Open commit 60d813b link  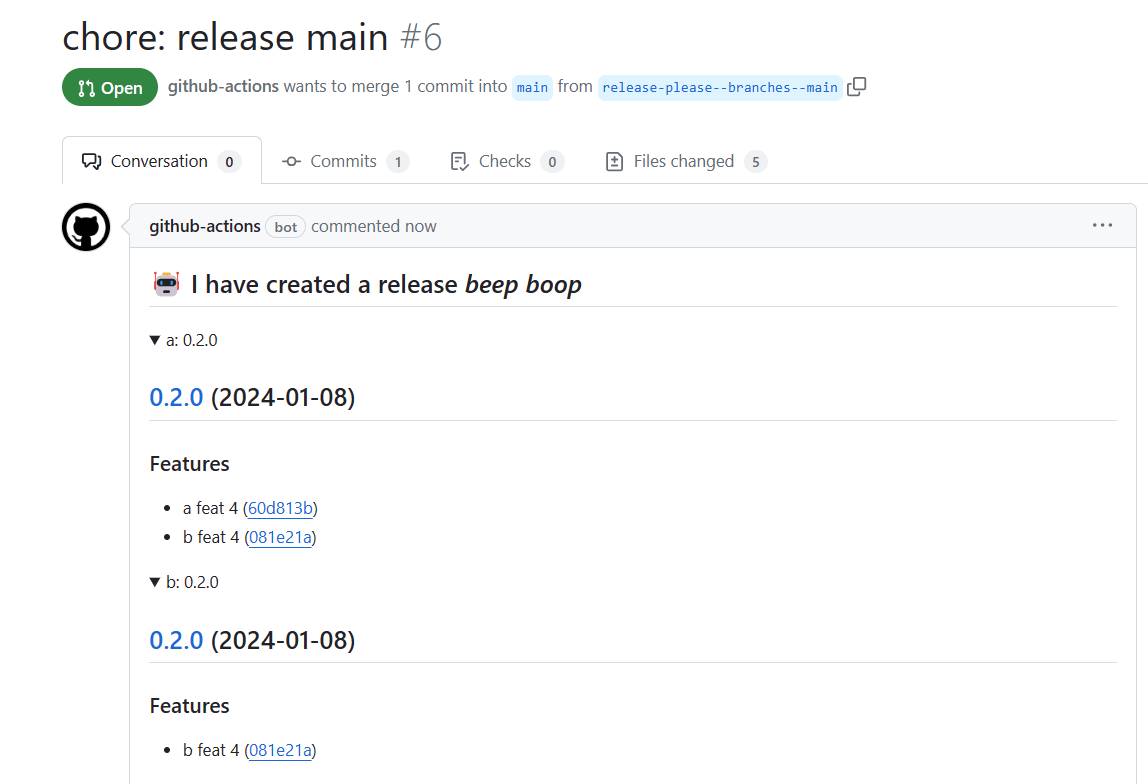(x=280, y=508)
